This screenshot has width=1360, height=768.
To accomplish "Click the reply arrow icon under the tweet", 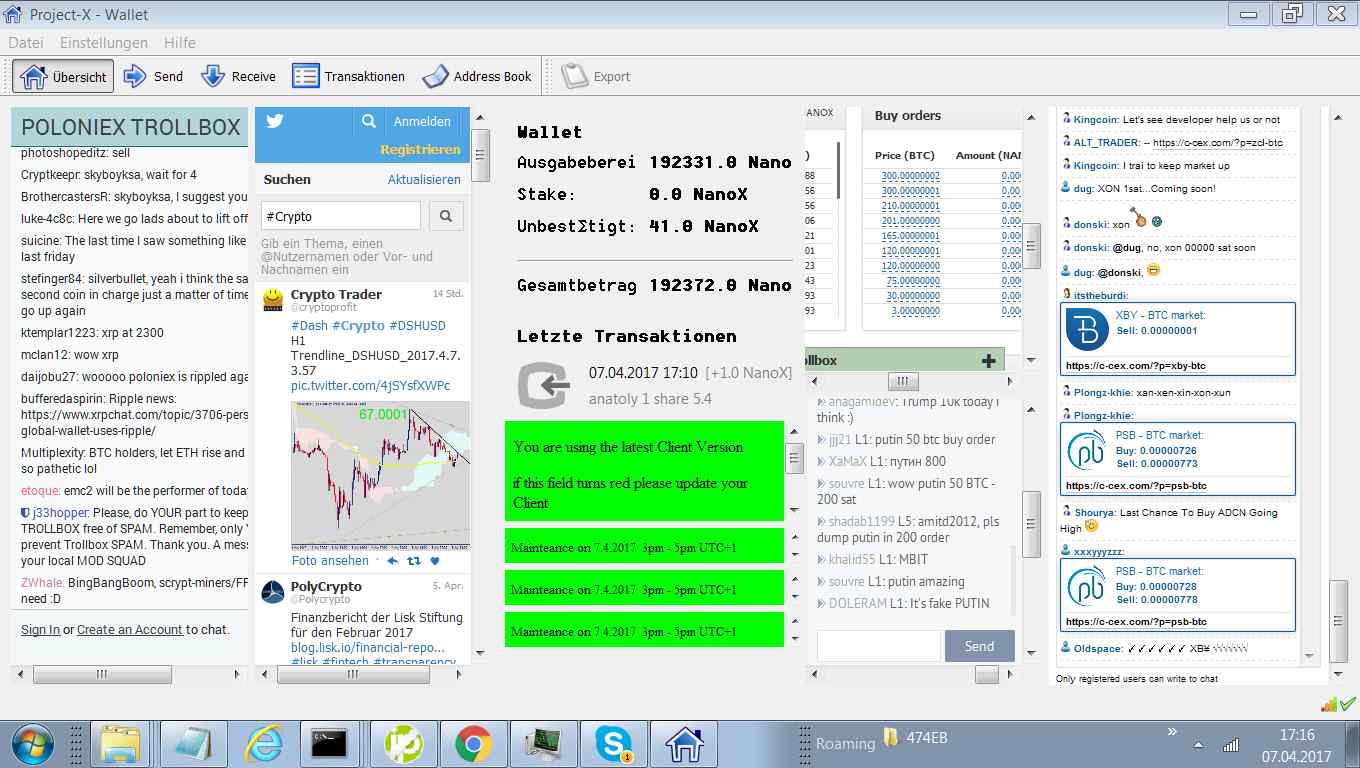I will tap(393, 561).
